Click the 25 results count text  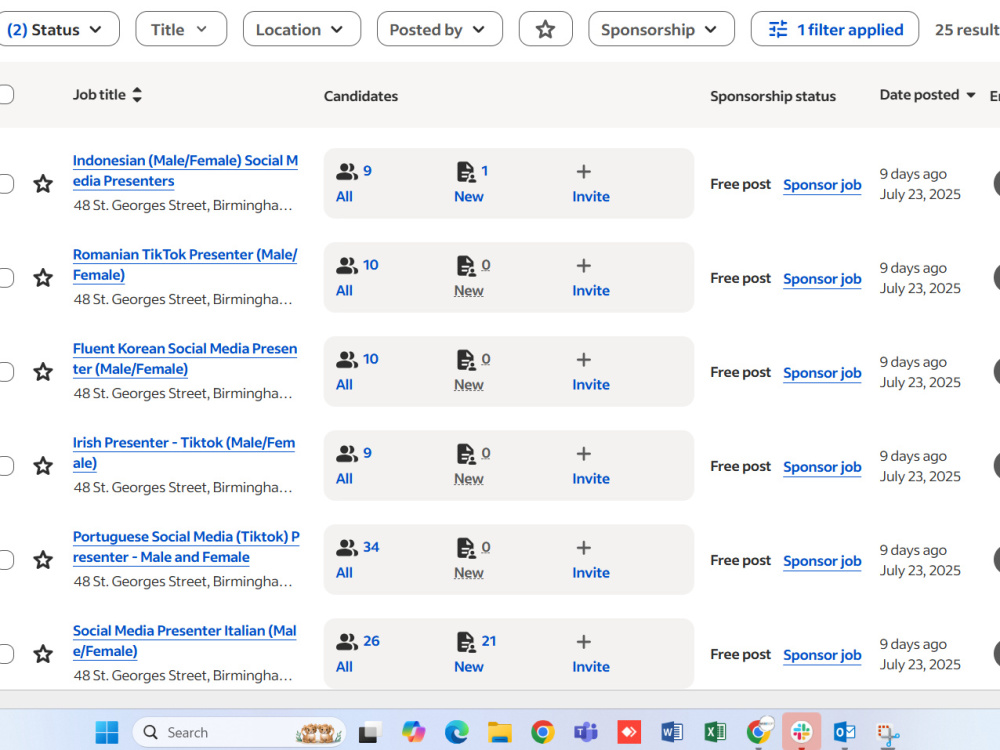pos(967,30)
